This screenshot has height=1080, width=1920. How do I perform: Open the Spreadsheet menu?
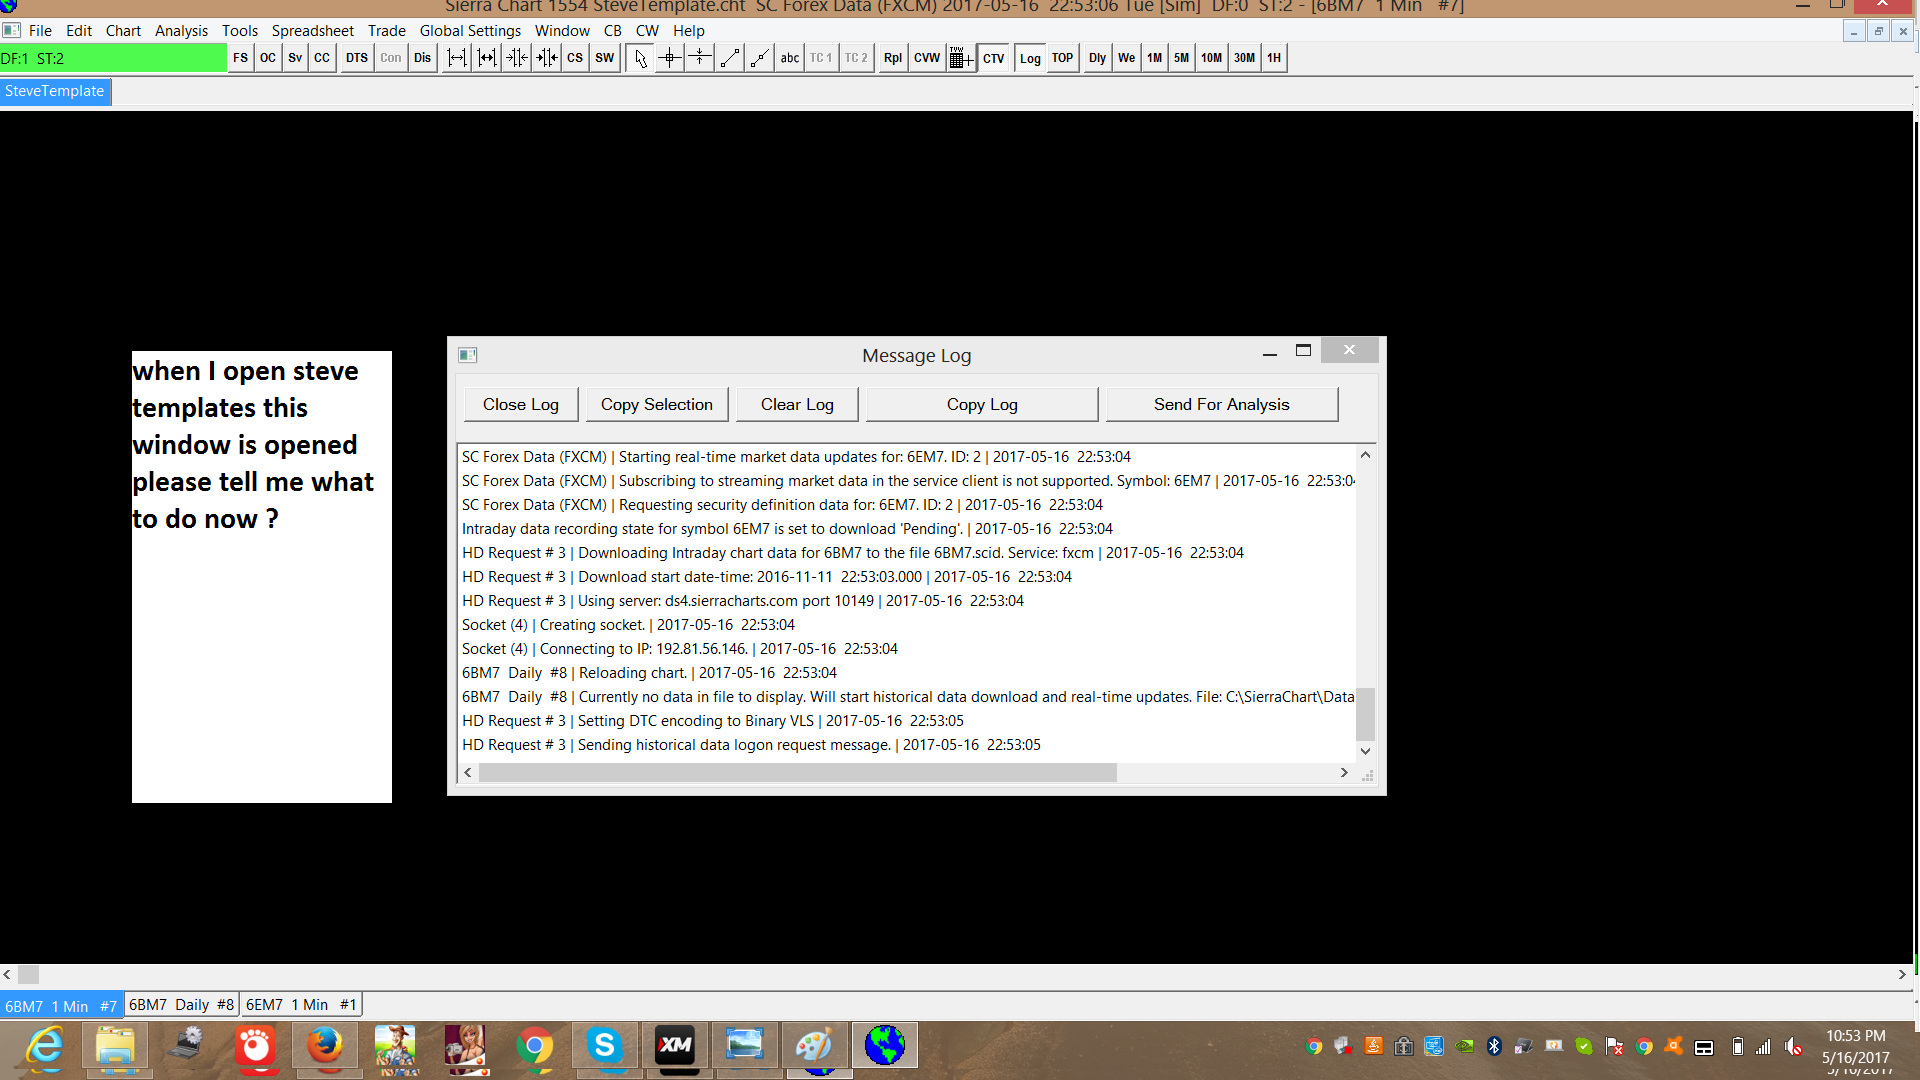pos(312,31)
